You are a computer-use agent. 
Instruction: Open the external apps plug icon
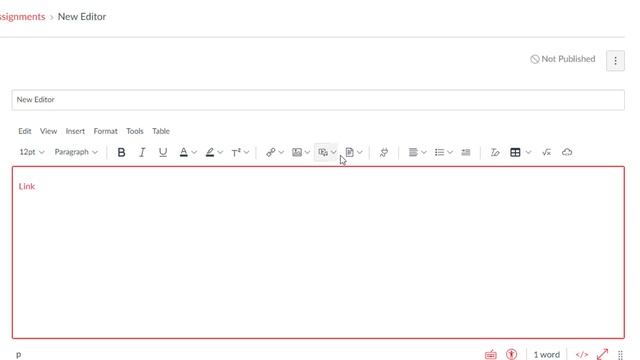[x=384, y=152]
